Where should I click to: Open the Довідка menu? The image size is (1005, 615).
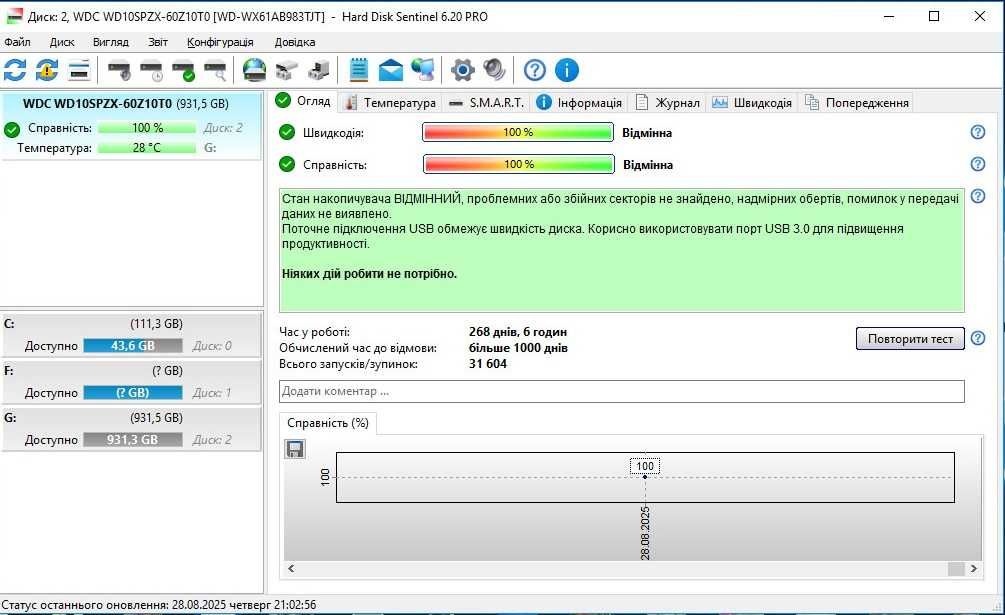pos(295,42)
